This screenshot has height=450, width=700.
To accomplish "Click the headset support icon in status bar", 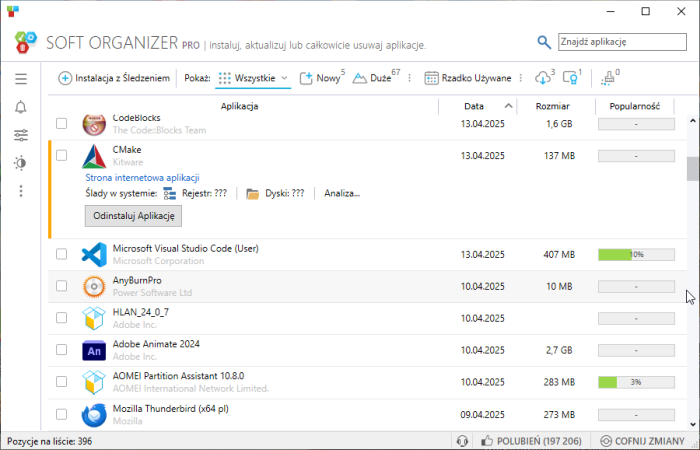I will 462,441.
